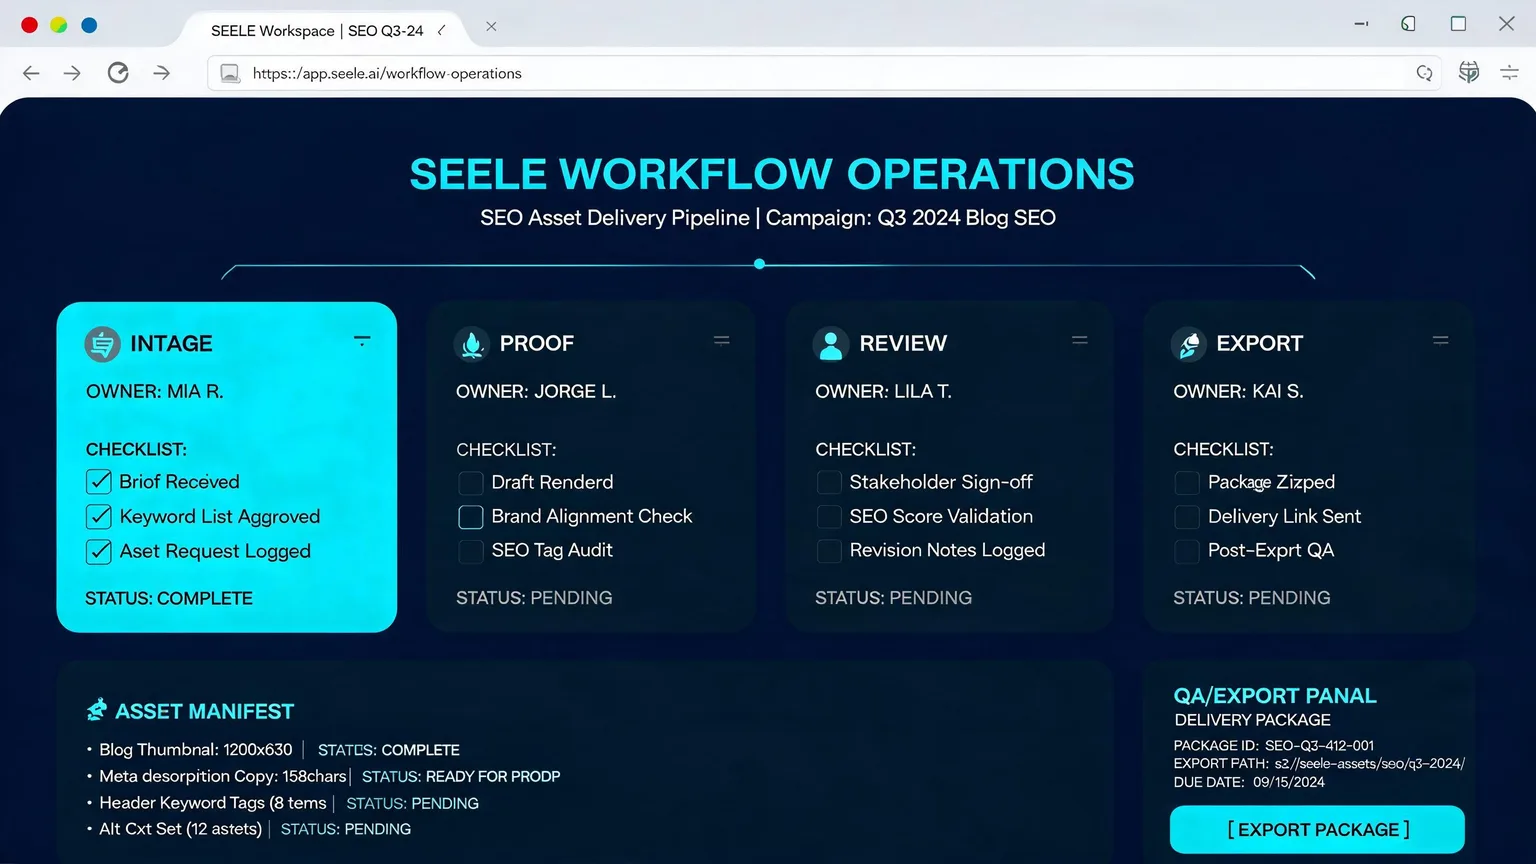Click OWNER: JORGE L. text

pos(536,392)
